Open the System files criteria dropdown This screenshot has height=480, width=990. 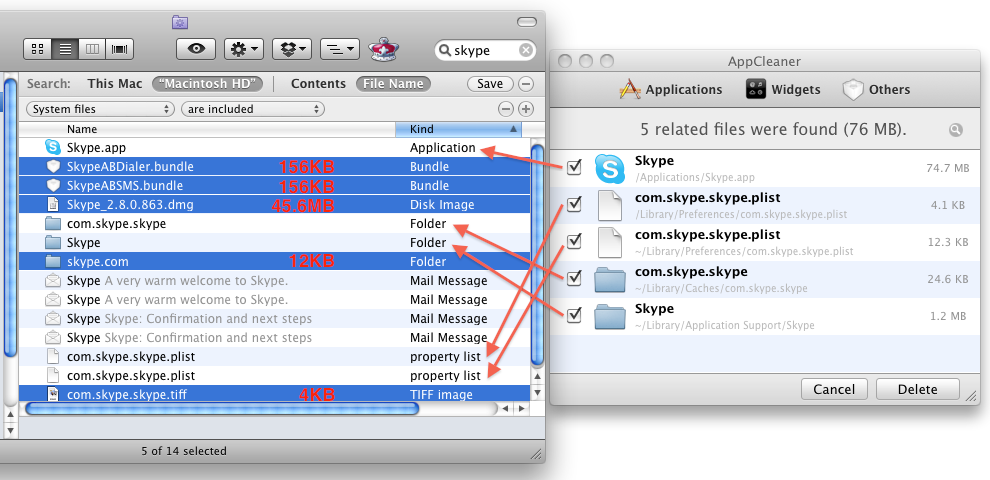point(100,109)
